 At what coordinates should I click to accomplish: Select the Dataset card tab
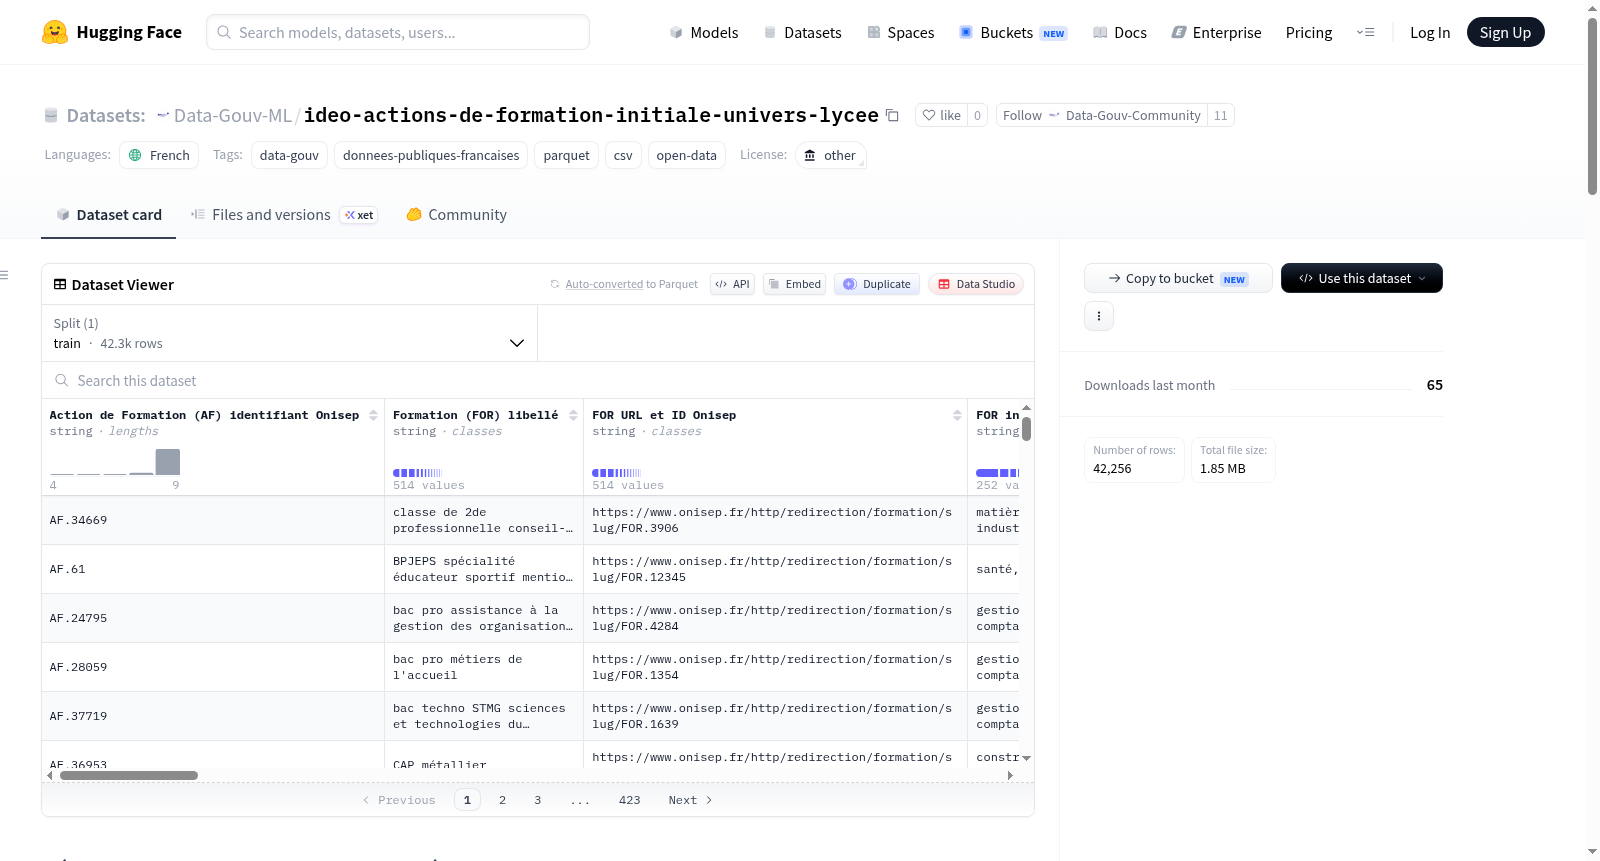point(108,215)
